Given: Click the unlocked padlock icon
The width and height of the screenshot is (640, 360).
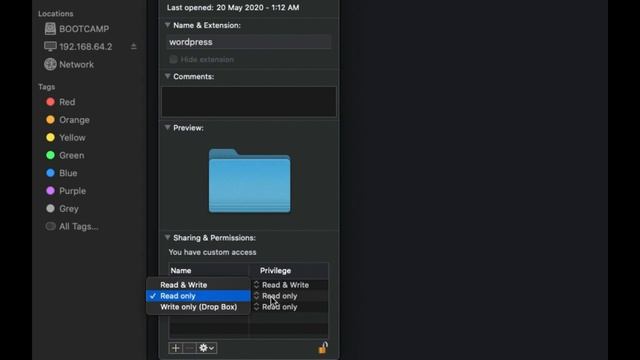Looking at the screenshot, I should tap(323, 348).
